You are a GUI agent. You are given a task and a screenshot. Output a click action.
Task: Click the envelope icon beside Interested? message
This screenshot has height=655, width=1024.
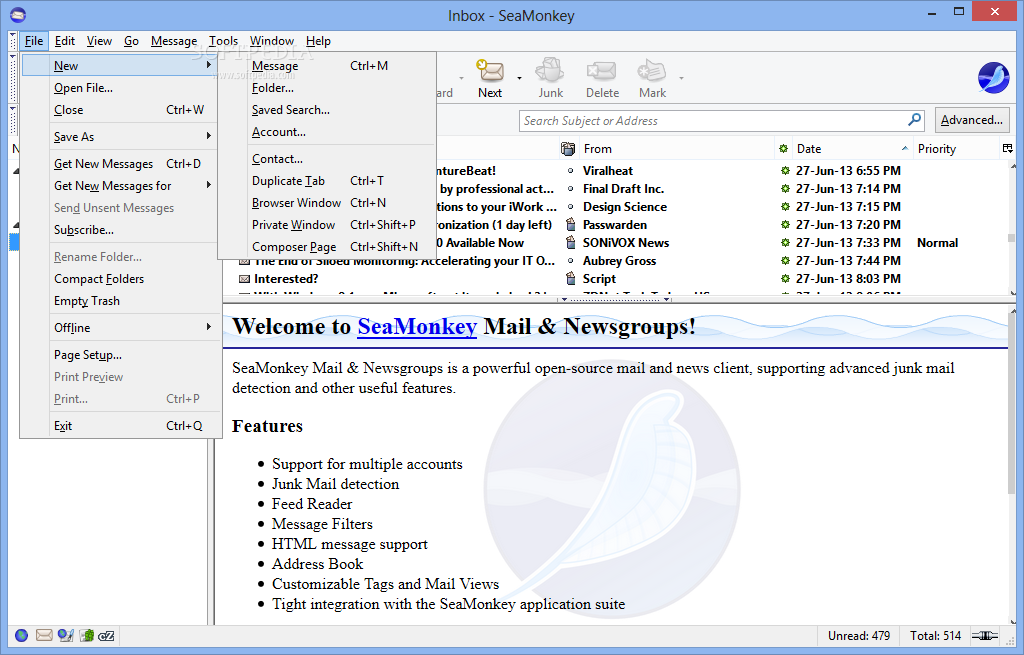244,279
